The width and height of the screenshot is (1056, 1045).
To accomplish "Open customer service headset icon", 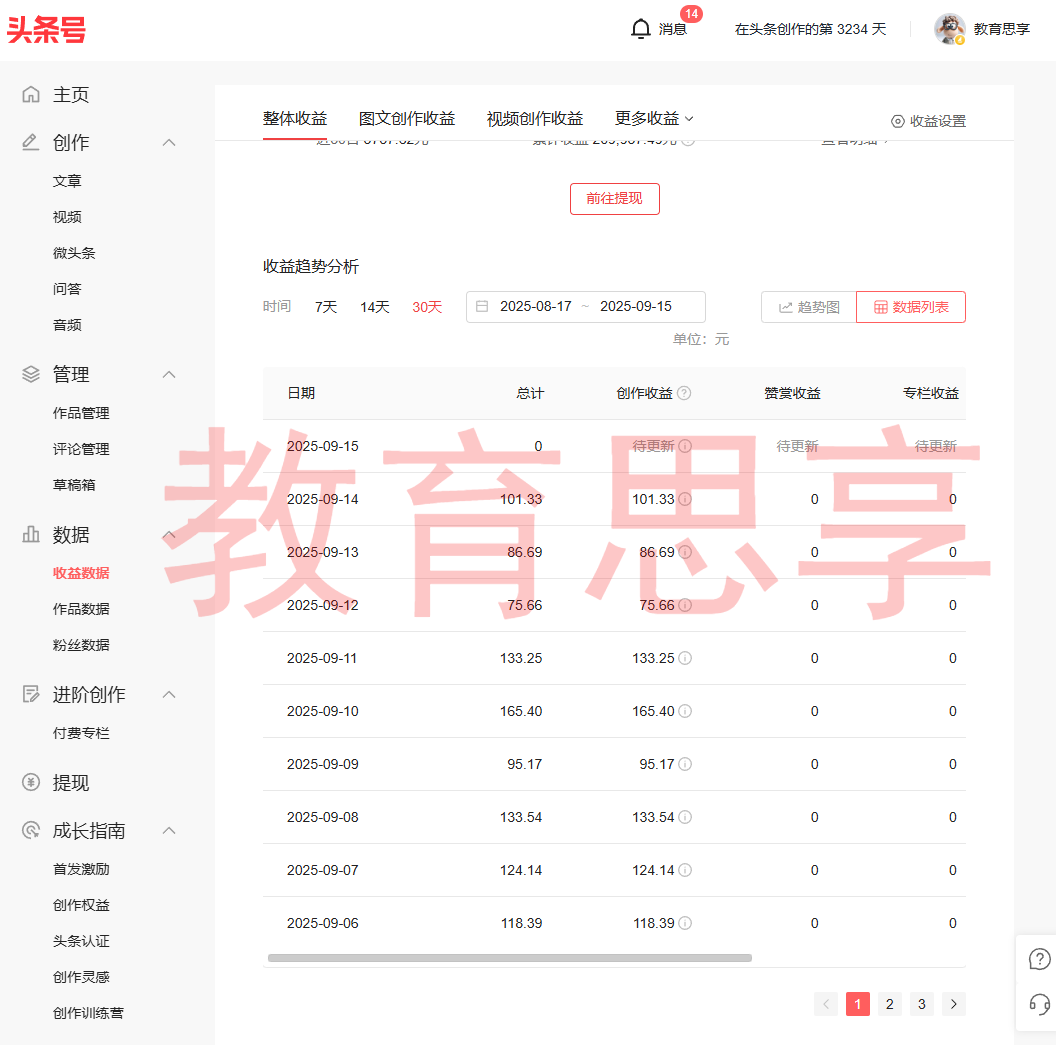I will click(x=1039, y=1004).
